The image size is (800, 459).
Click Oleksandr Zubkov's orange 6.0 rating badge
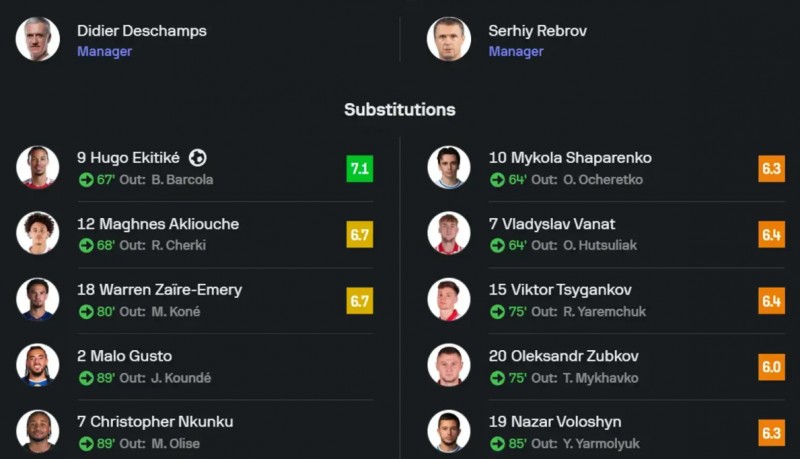click(x=771, y=367)
